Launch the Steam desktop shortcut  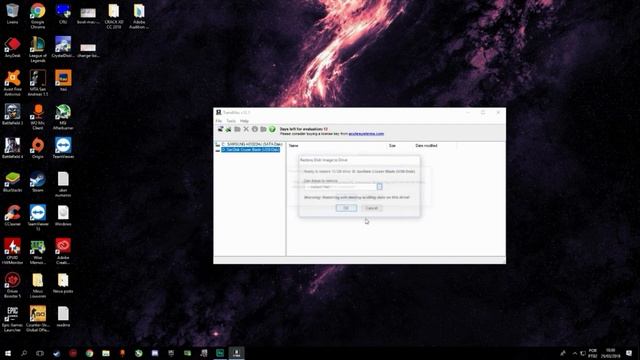[38, 182]
